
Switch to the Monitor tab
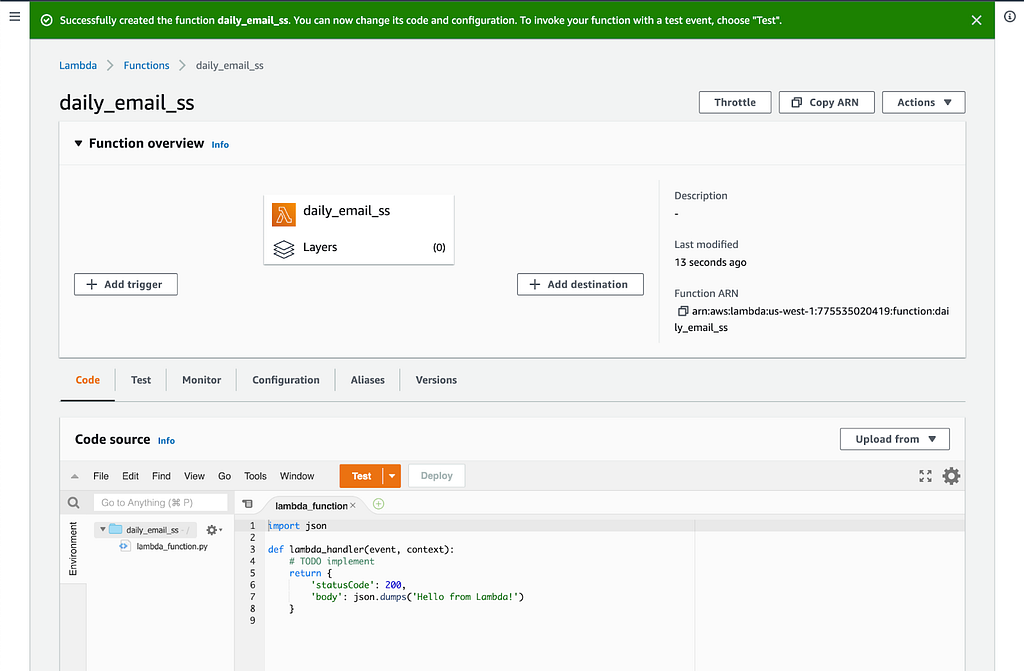(x=201, y=380)
